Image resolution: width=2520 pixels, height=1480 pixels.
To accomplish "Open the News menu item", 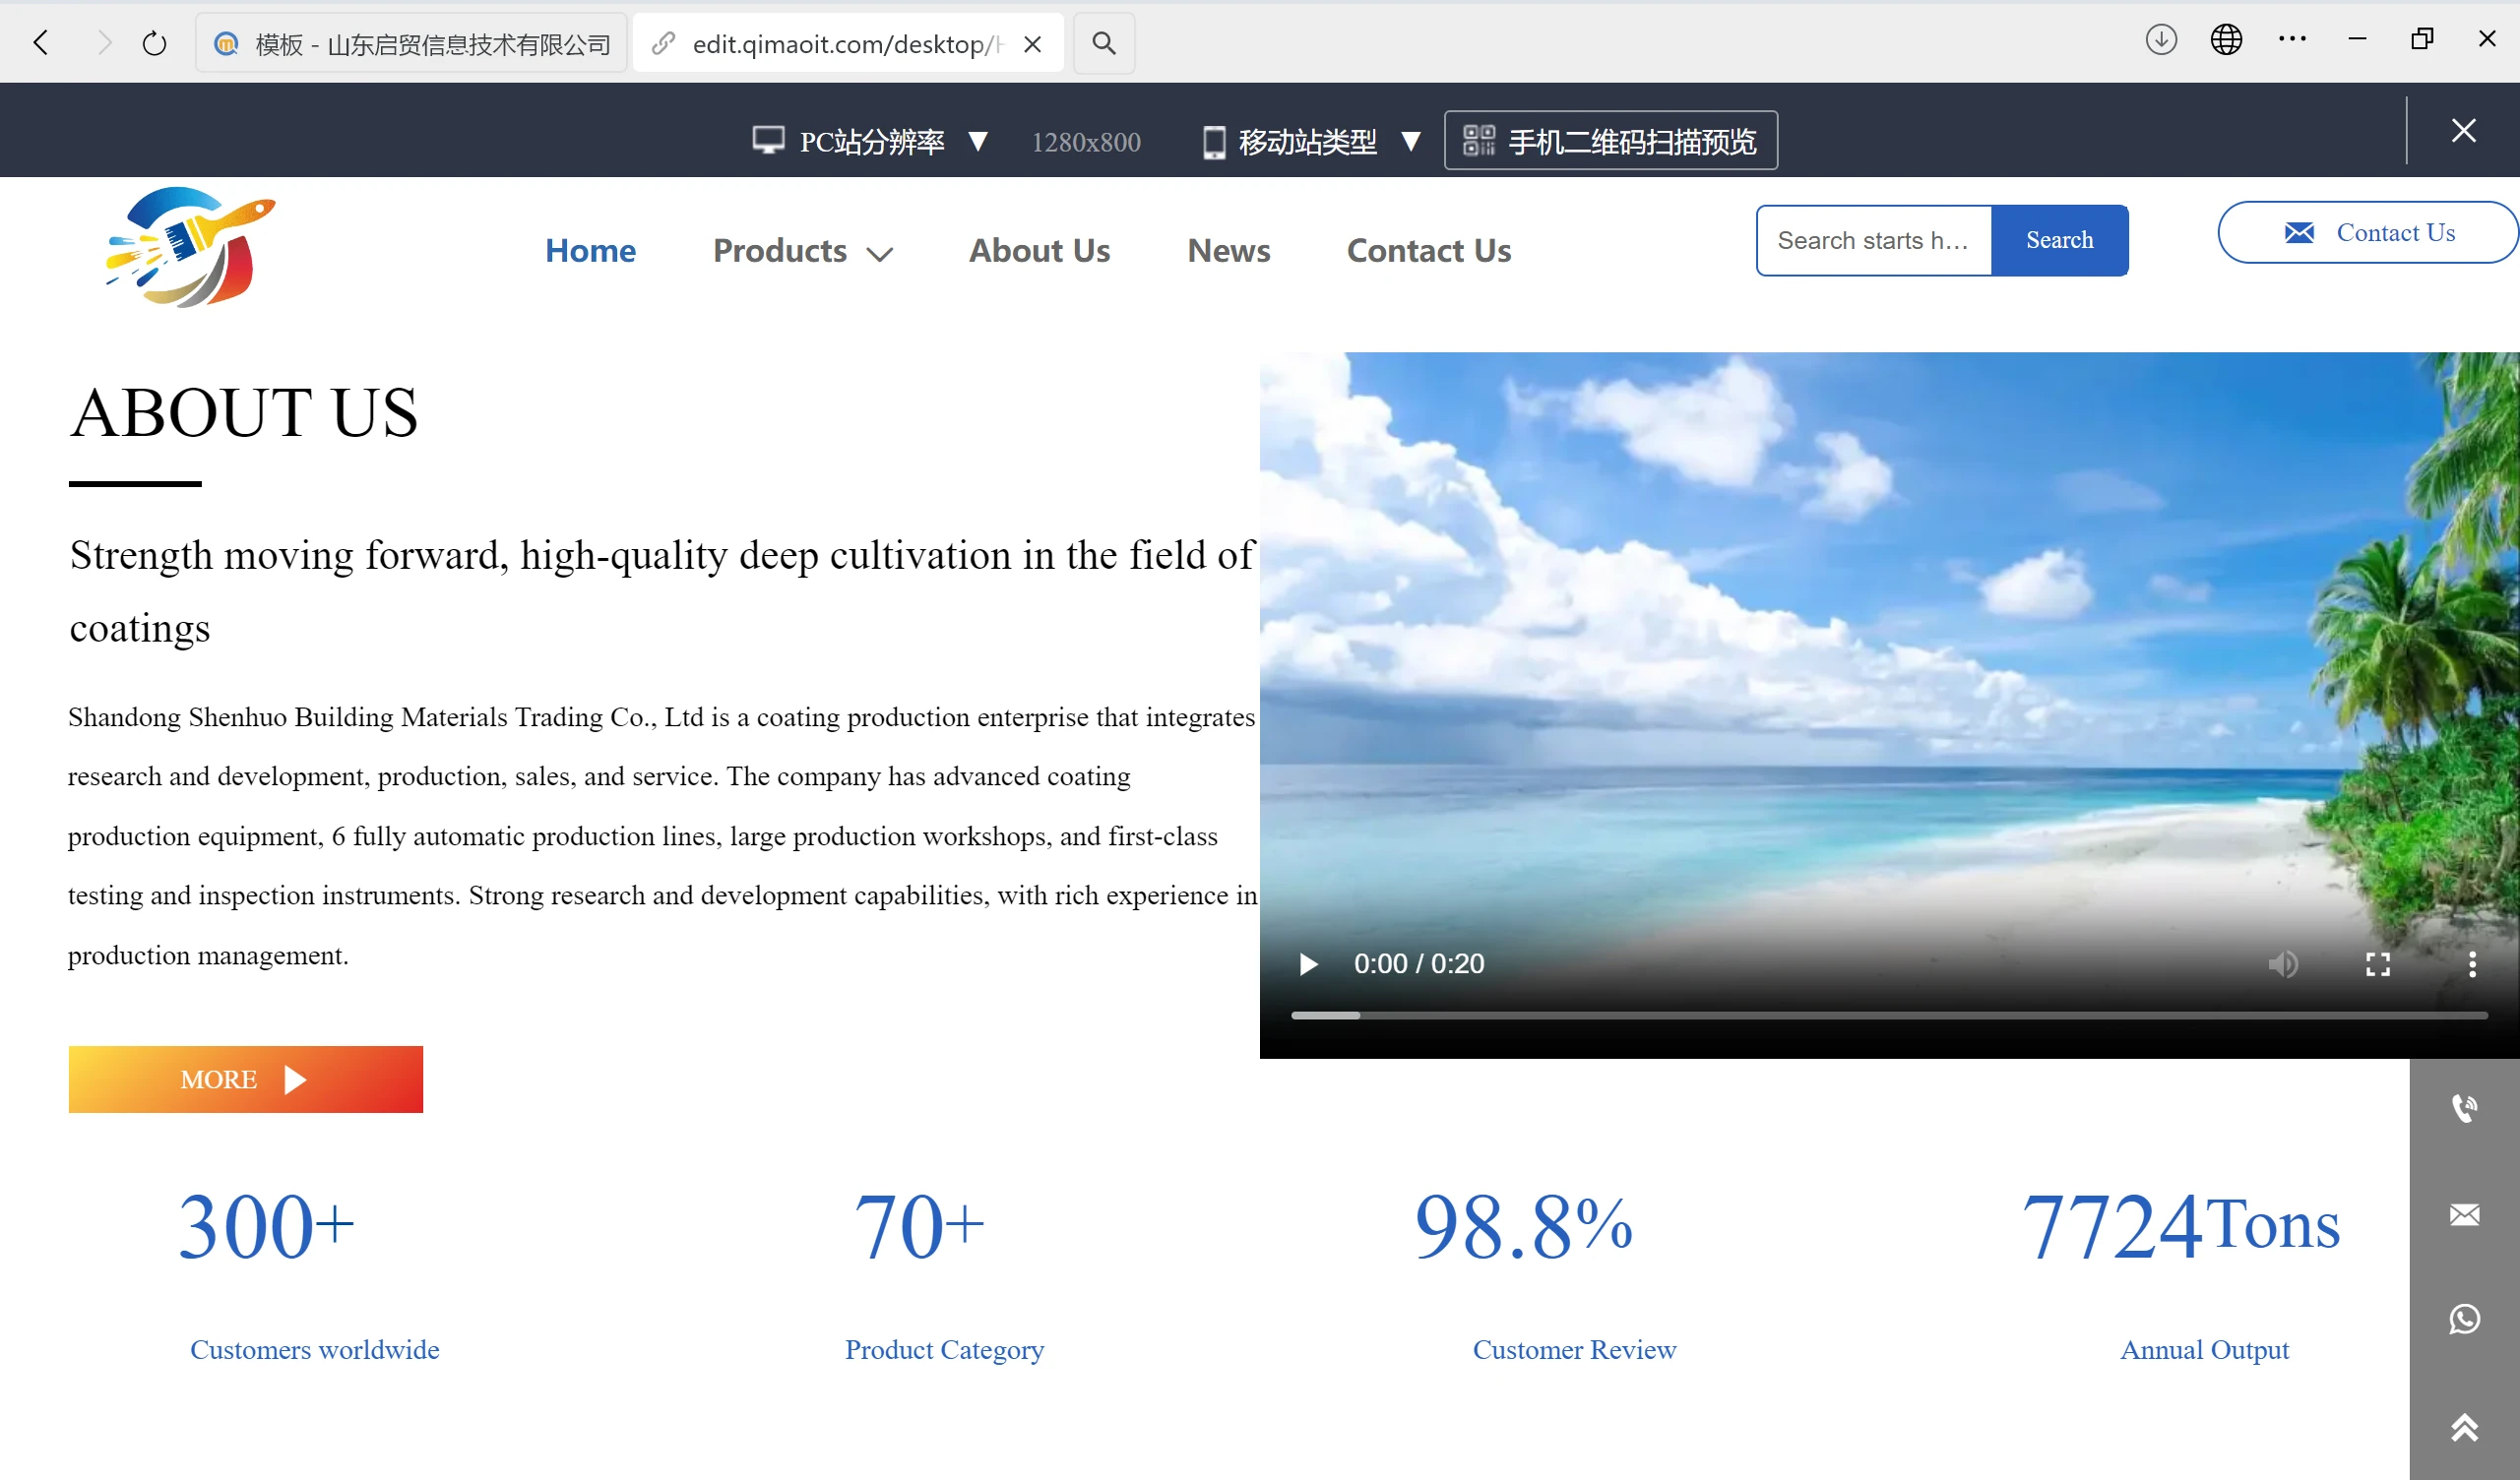I will click(1228, 250).
